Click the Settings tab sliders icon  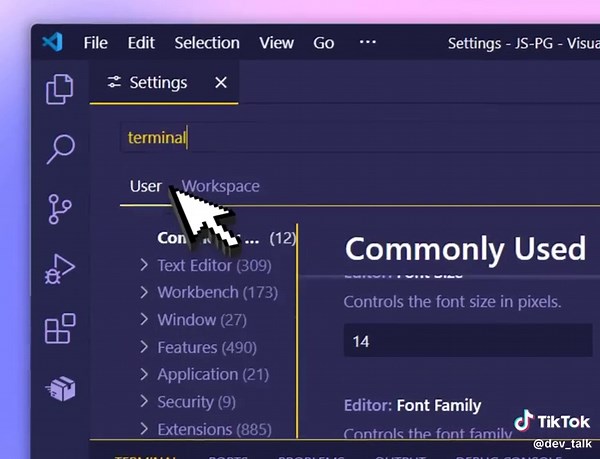coord(114,82)
